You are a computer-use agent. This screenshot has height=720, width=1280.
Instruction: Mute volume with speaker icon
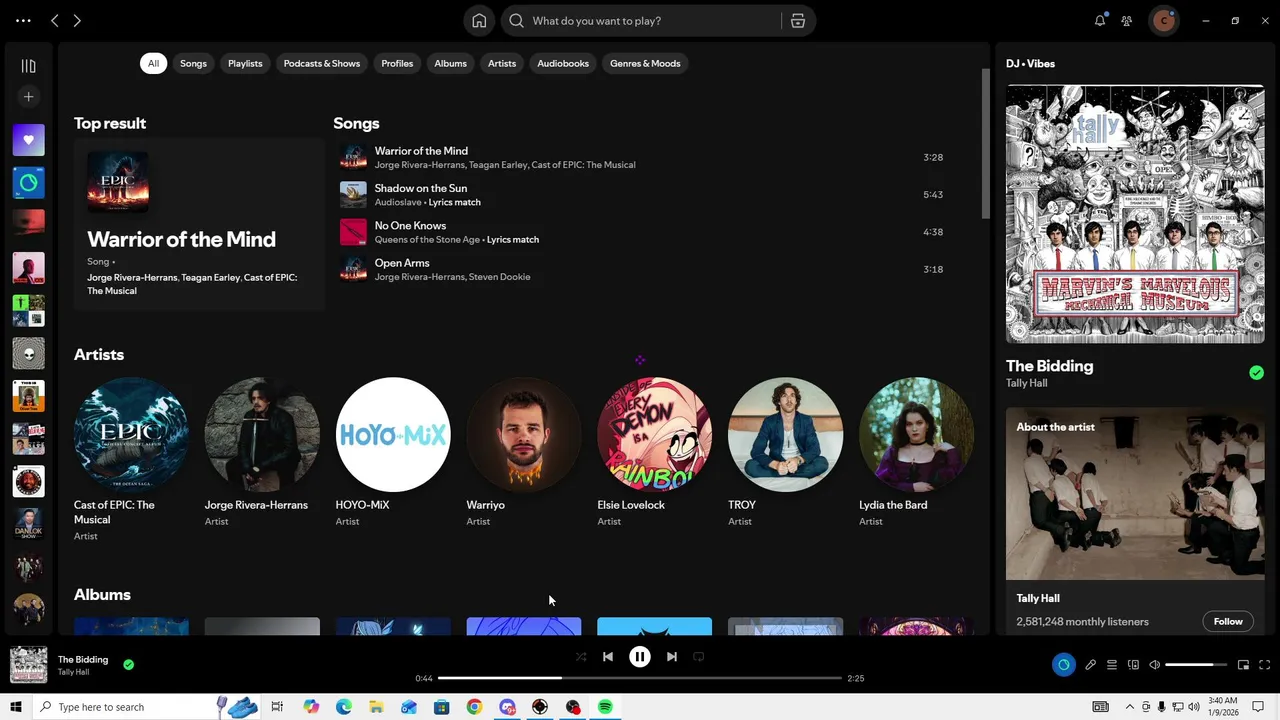1155,665
